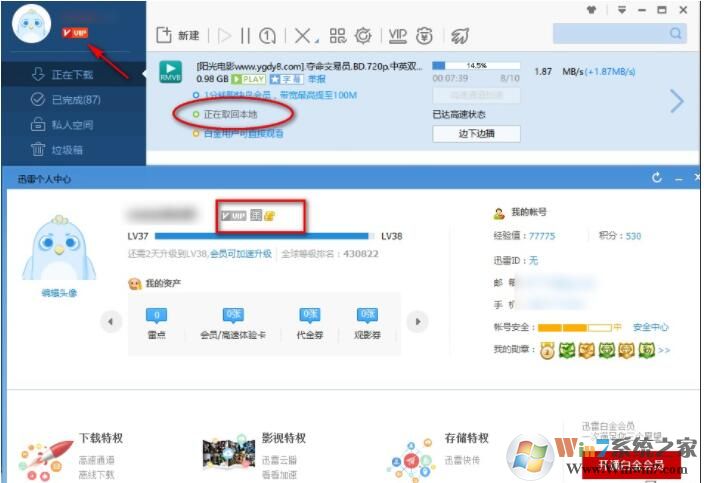
Task: Click the green PLAY badge
Action: click(x=248, y=79)
